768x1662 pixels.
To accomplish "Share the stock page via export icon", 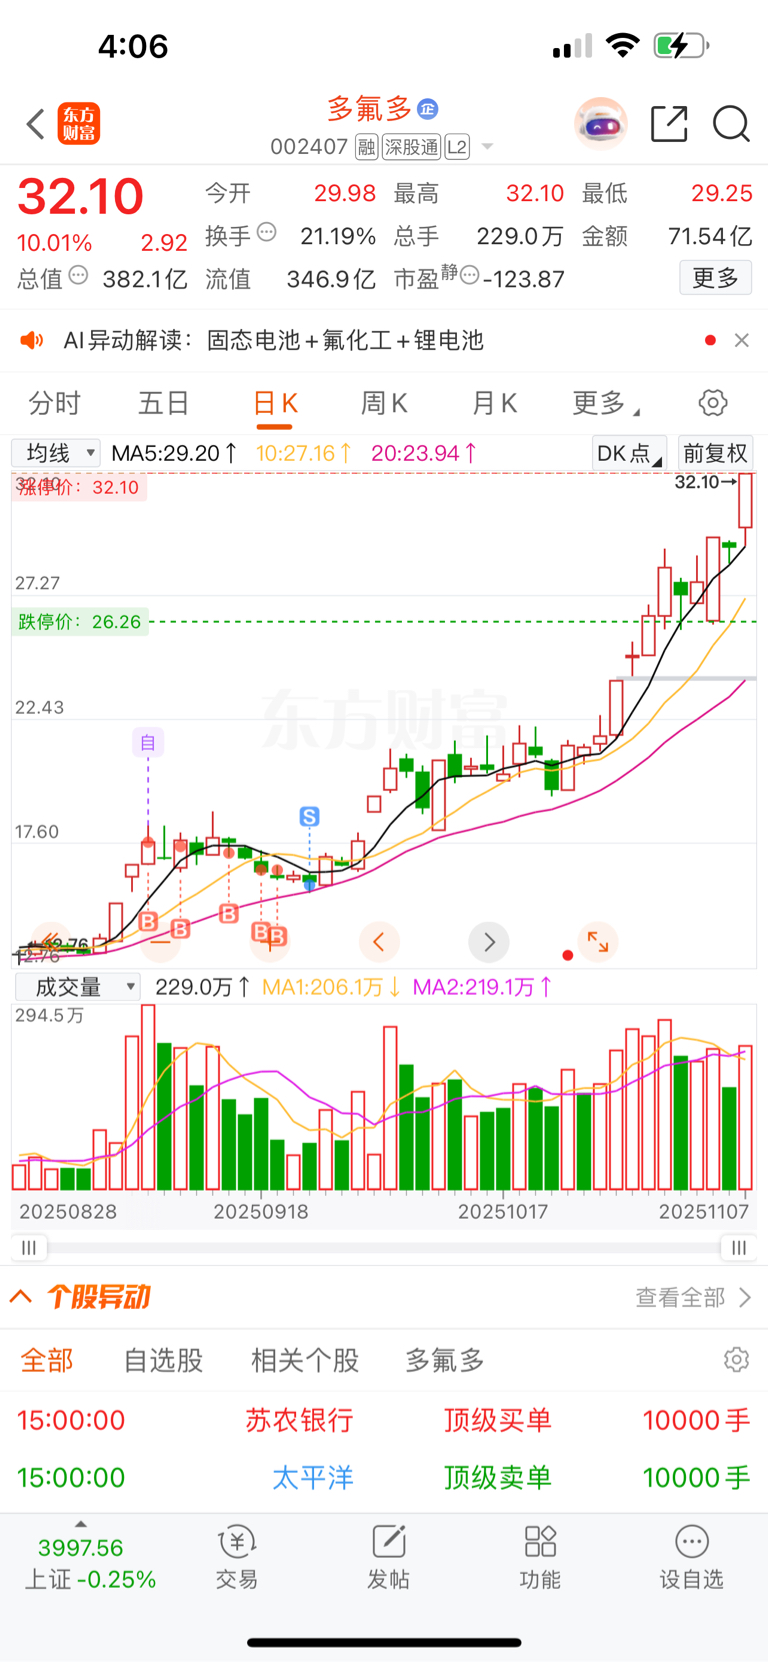I will (x=669, y=124).
